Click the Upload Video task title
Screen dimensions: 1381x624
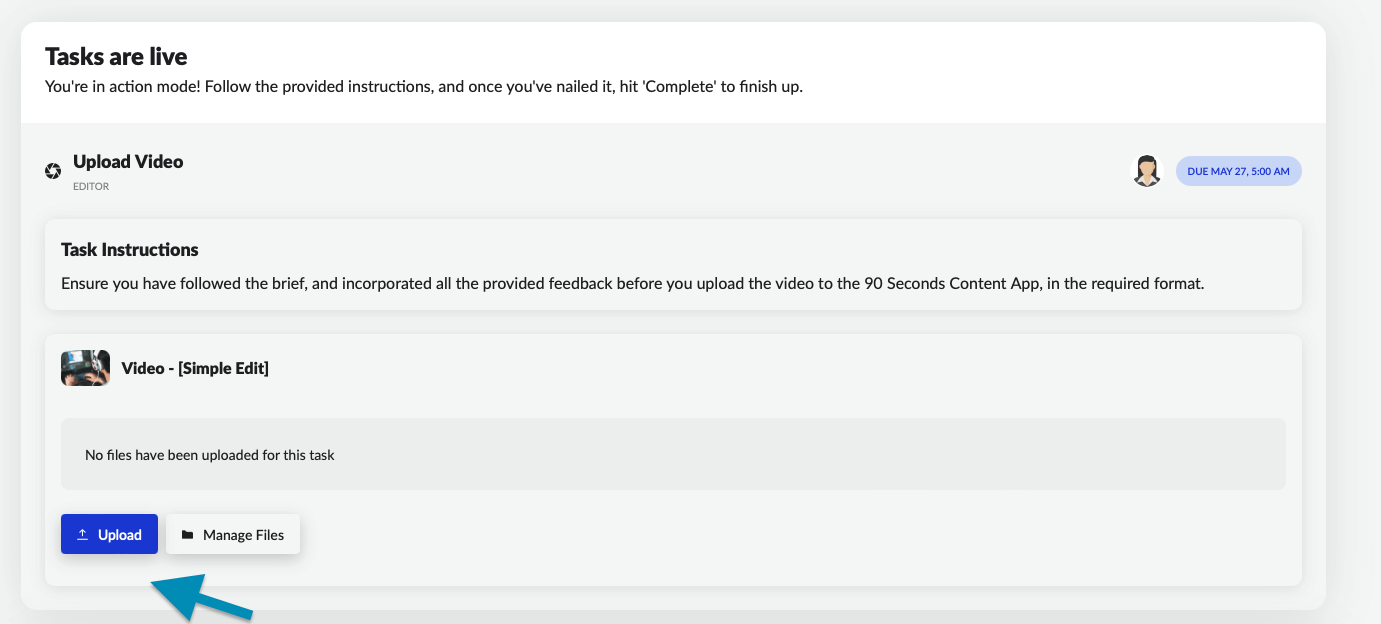coord(128,162)
